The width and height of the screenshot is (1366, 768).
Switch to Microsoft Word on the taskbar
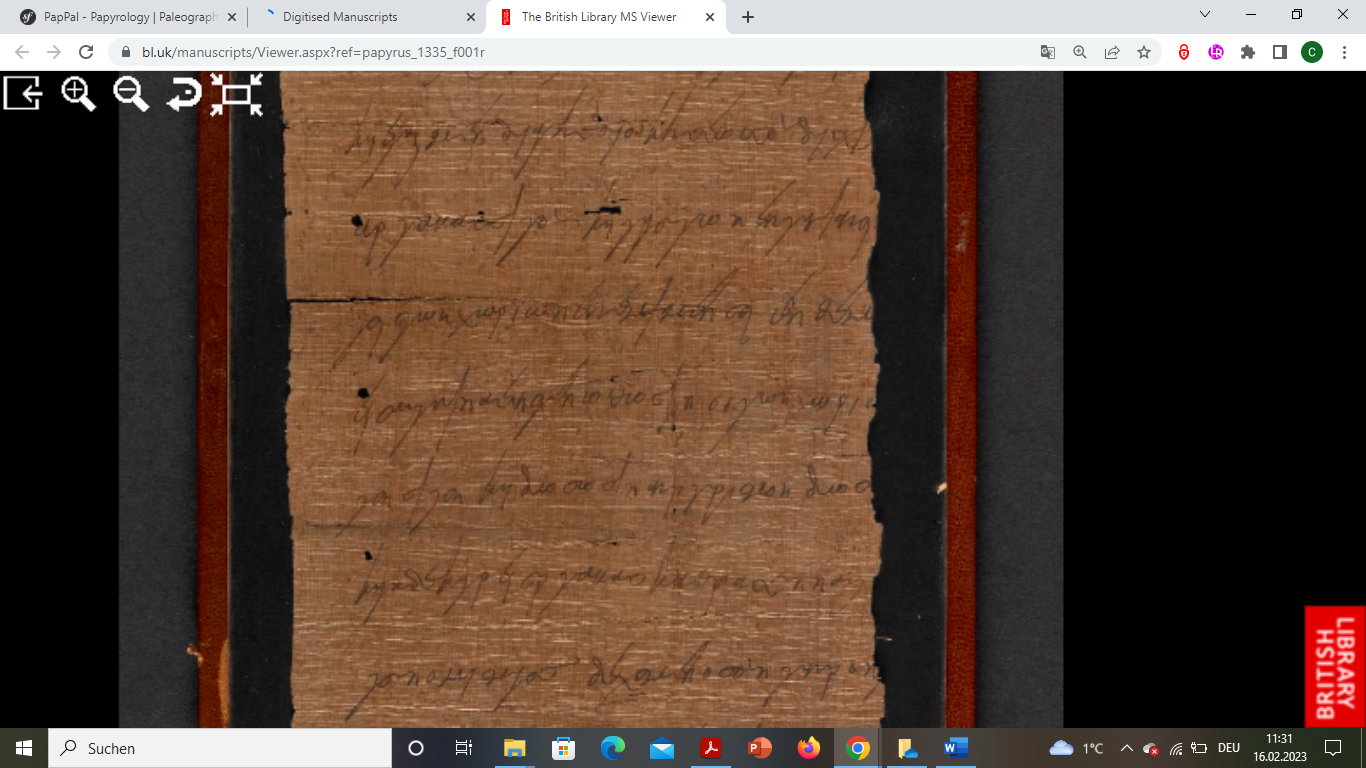click(956, 748)
